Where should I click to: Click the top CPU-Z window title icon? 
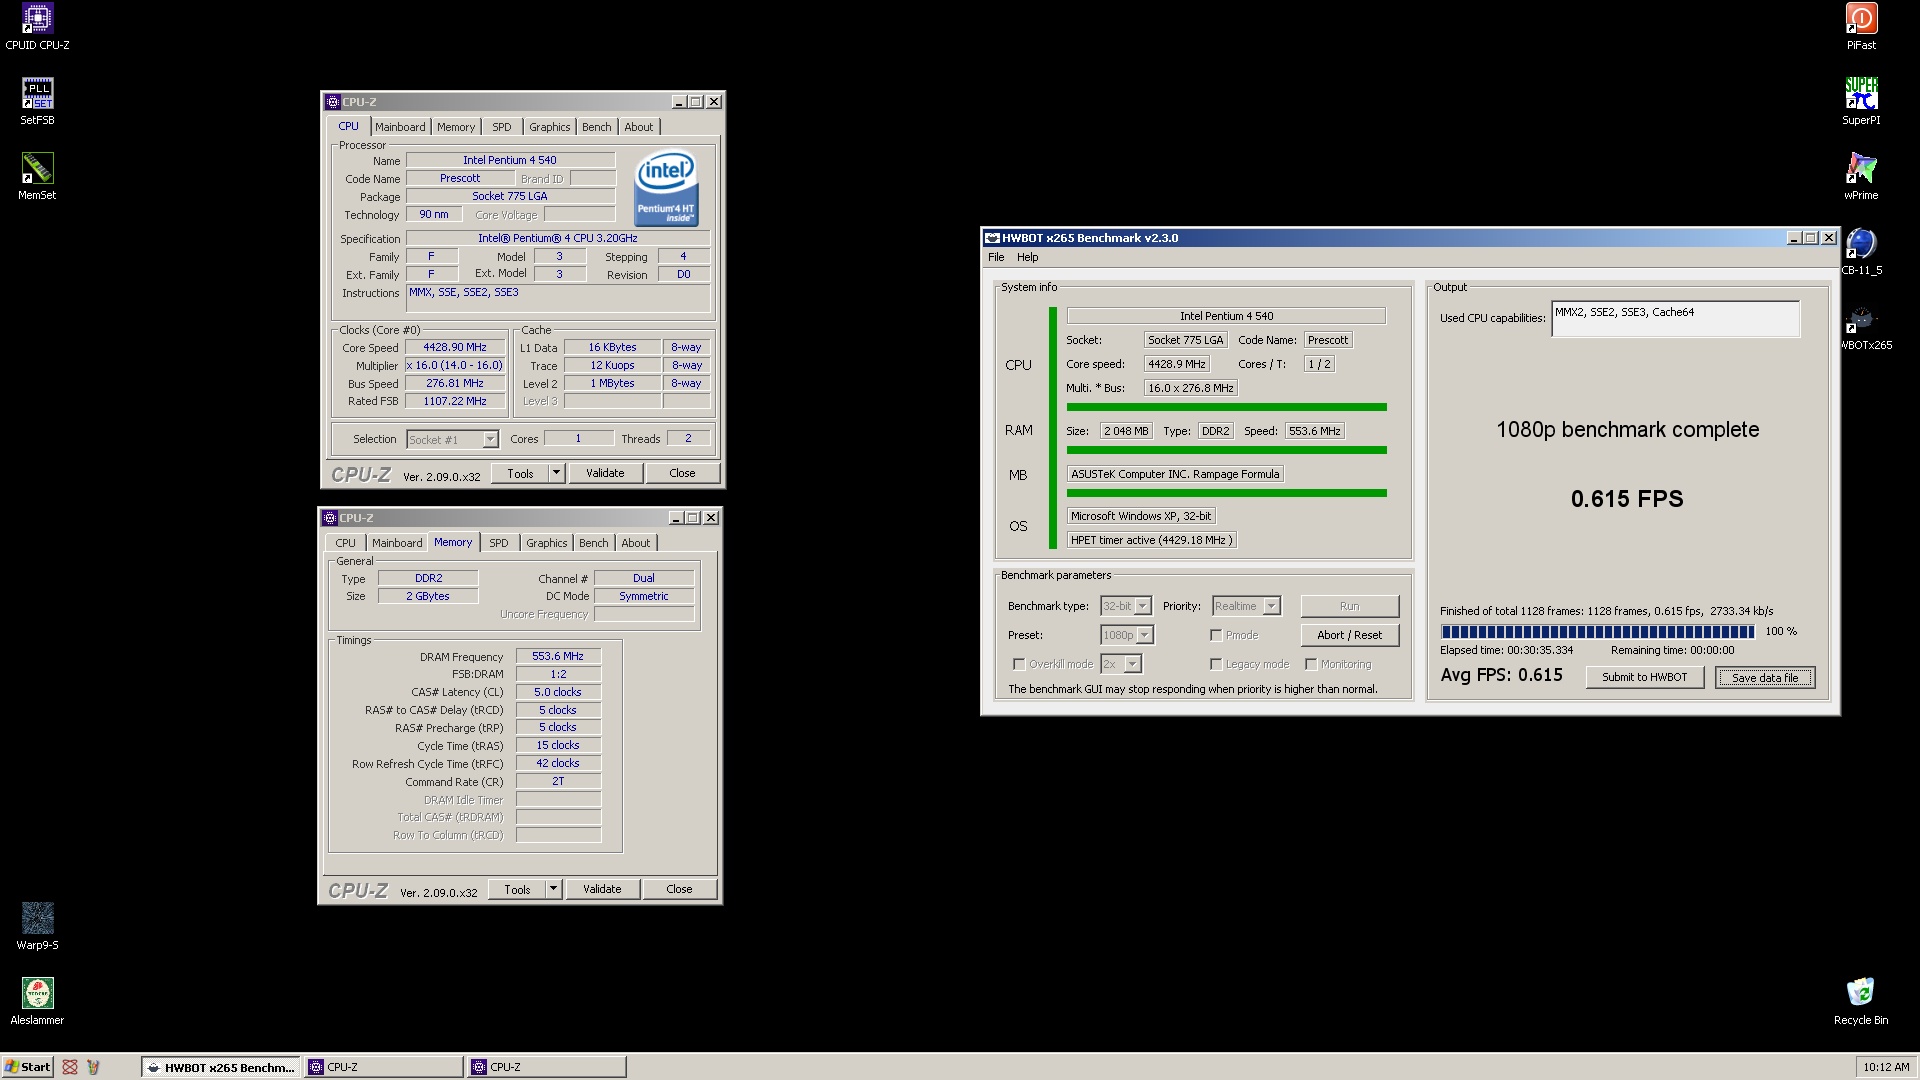(x=333, y=102)
